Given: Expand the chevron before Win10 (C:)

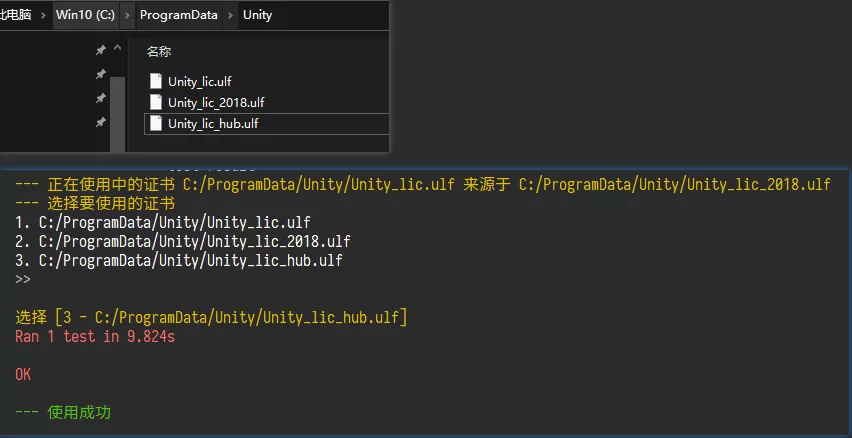Looking at the screenshot, I should point(43,15).
